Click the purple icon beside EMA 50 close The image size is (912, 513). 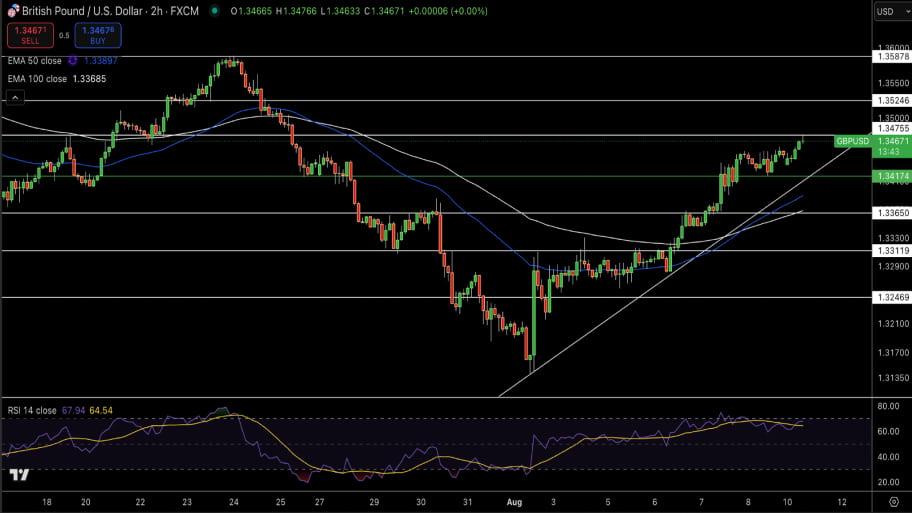tap(73, 60)
